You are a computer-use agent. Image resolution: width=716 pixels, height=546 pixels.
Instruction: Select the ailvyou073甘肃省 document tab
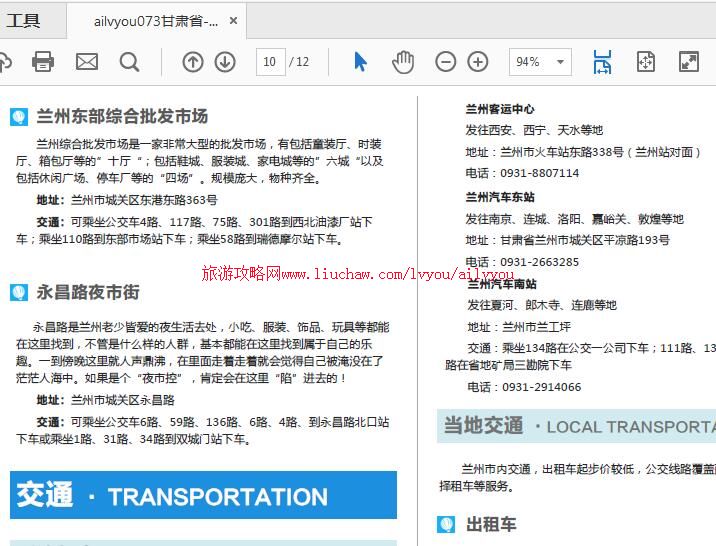click(155, 21)
